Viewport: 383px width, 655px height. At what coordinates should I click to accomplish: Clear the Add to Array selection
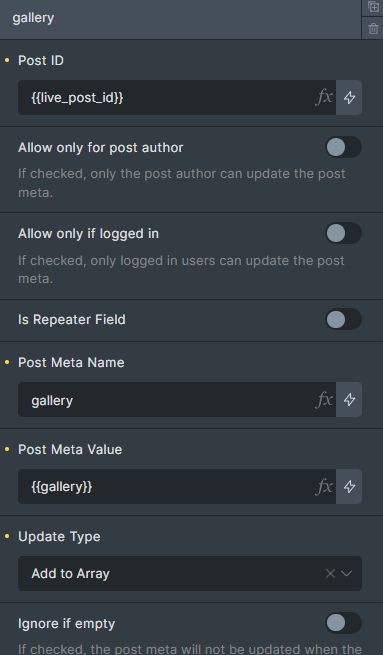coord(330,574)
